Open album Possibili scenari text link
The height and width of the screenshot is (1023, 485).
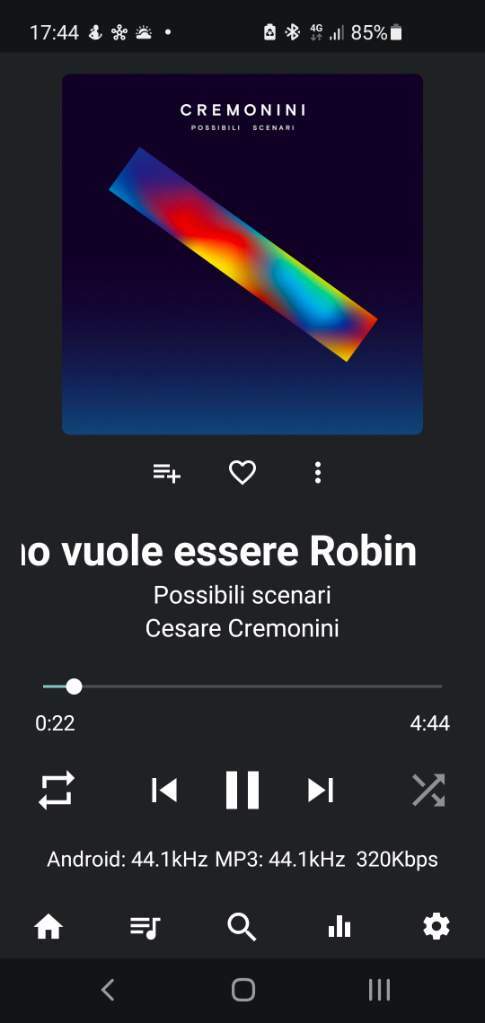click(242, 595)
